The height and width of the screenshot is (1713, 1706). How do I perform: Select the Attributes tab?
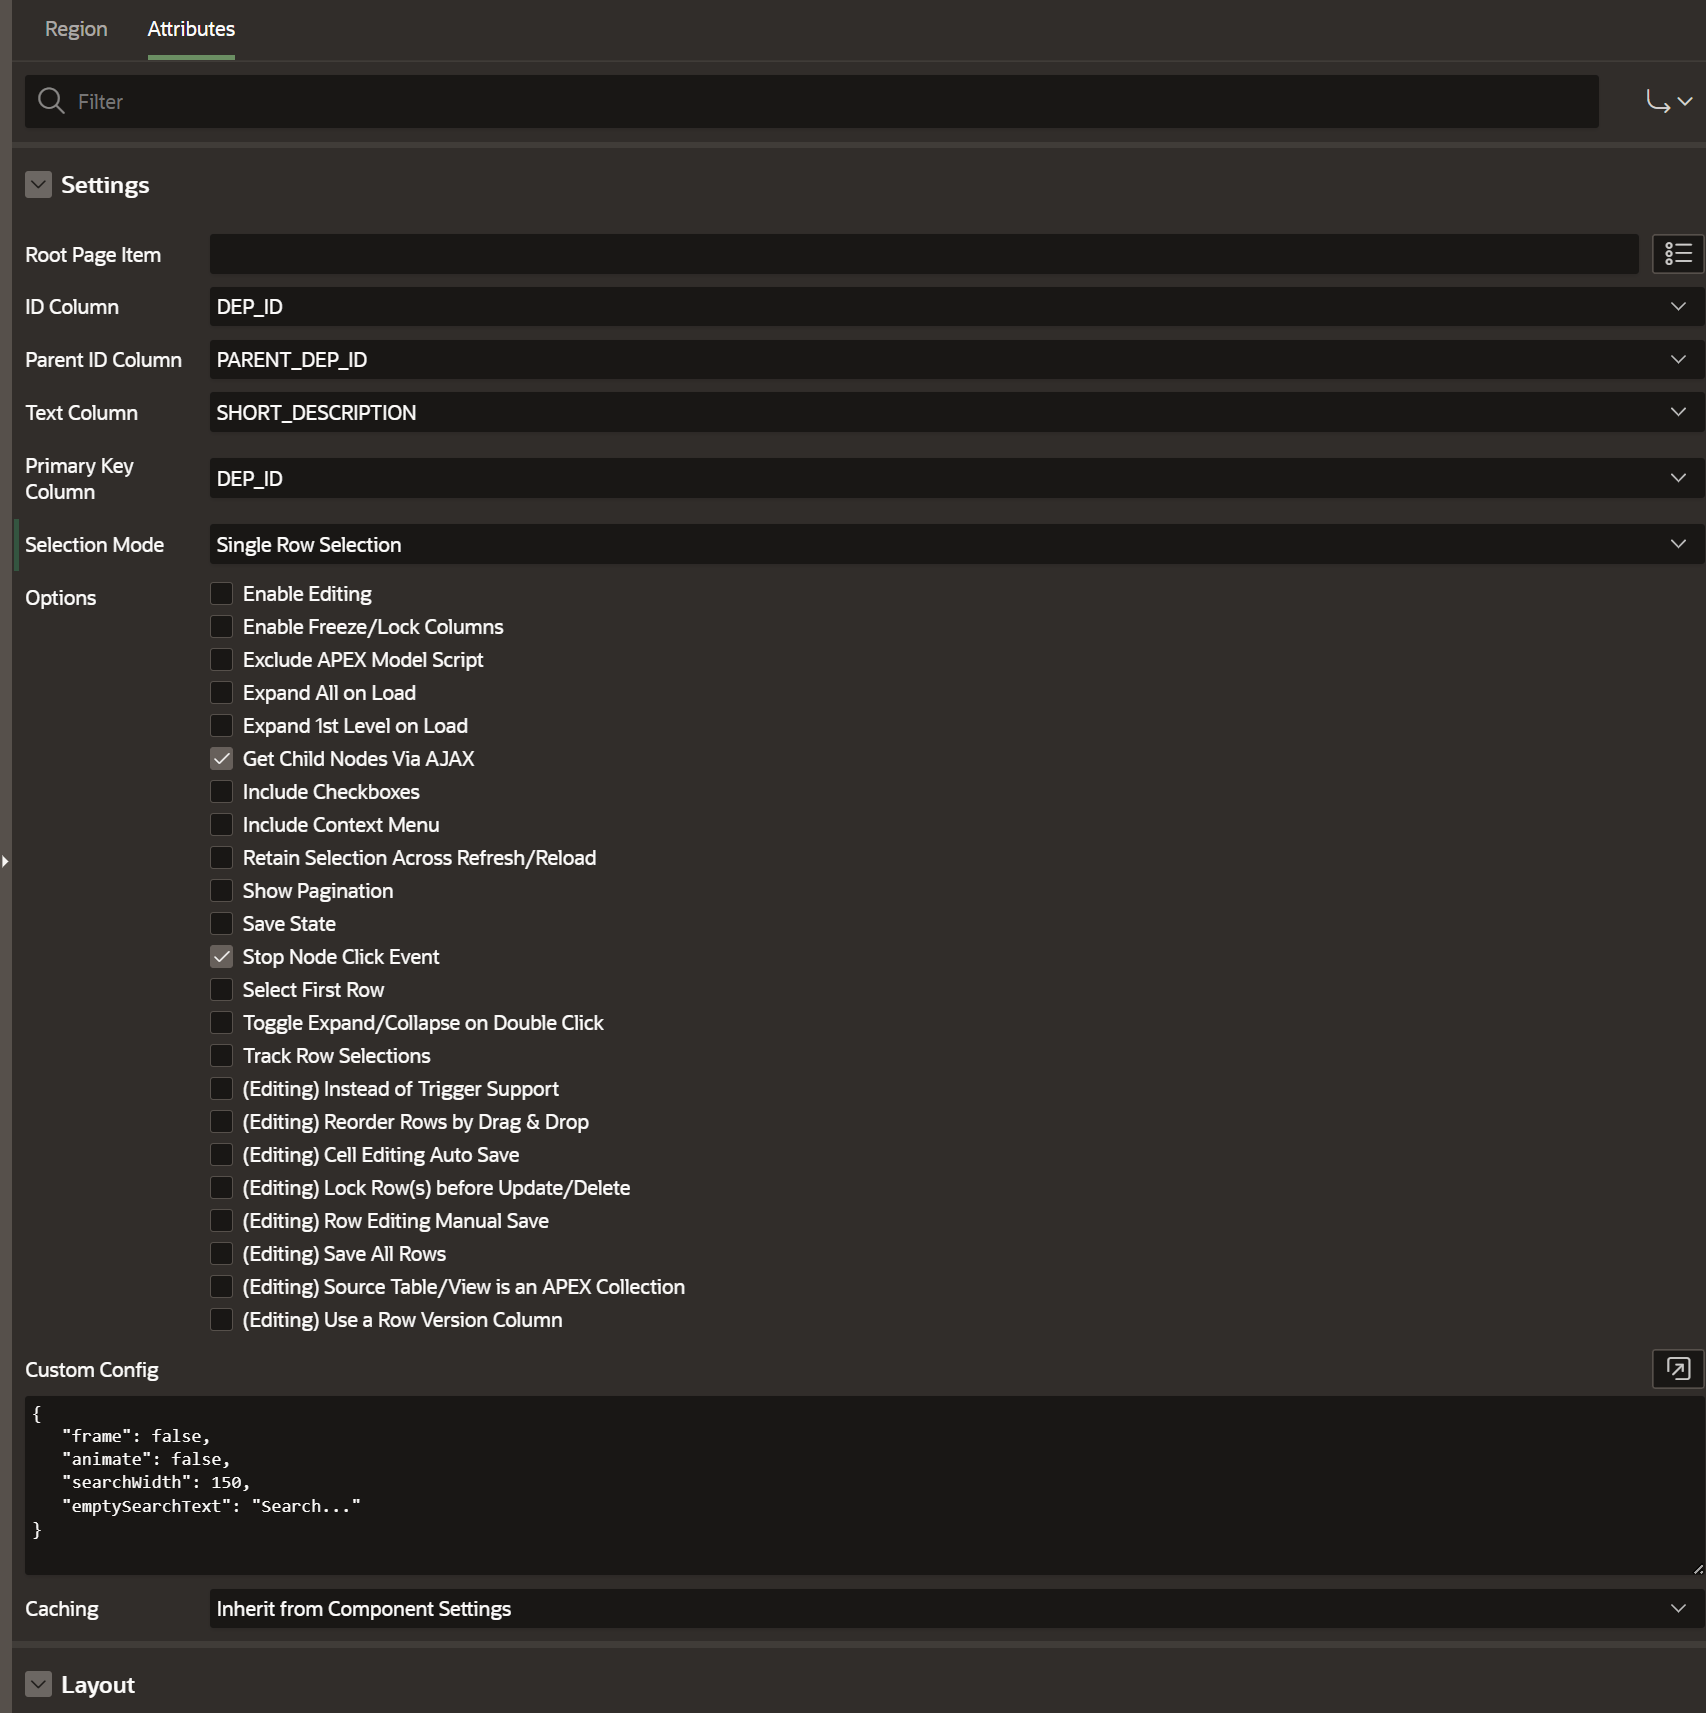pyautogui.click(x=191, y=29)
